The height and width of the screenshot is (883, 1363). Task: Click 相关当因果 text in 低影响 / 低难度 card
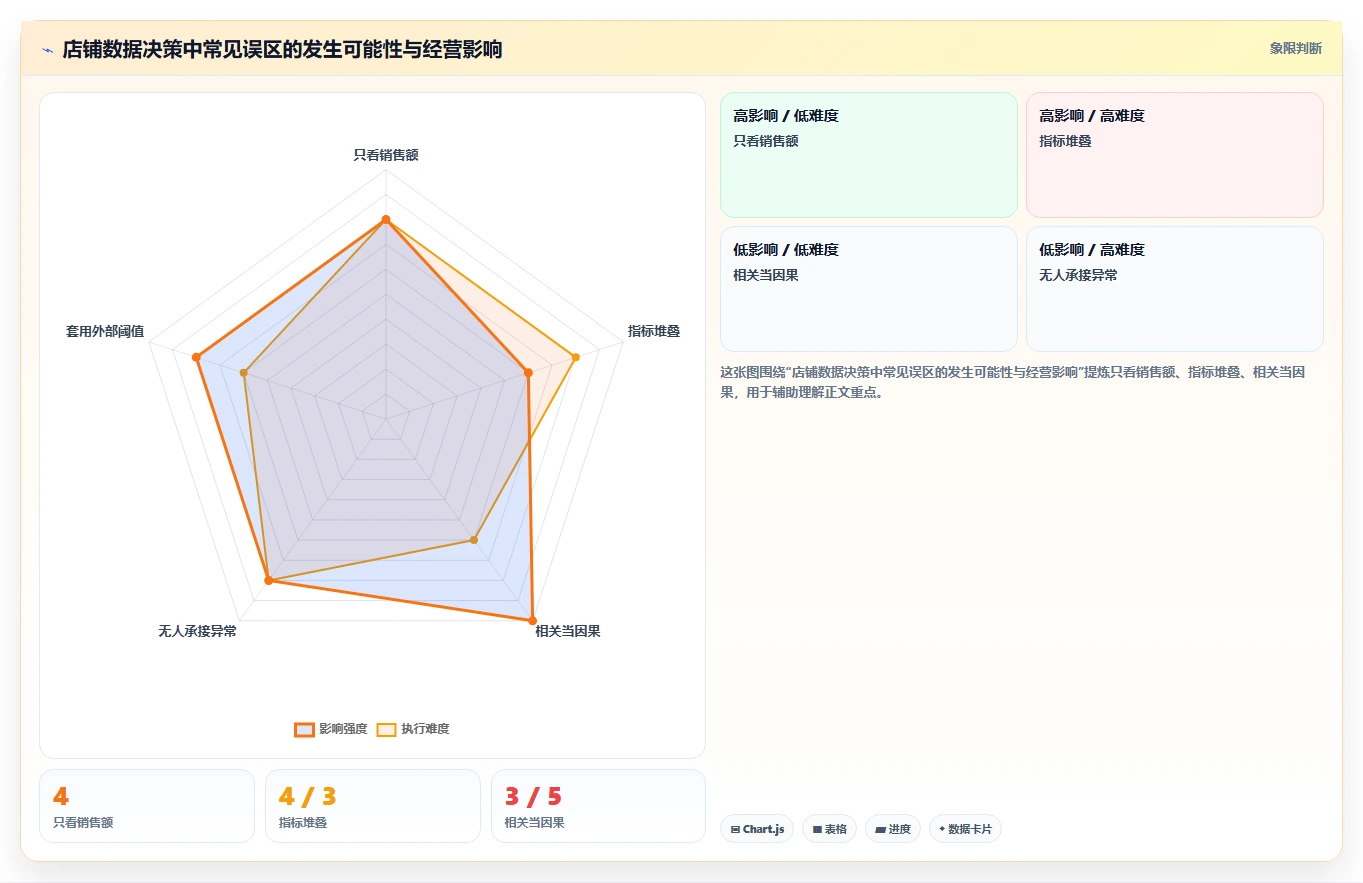[x=766, y=275]
